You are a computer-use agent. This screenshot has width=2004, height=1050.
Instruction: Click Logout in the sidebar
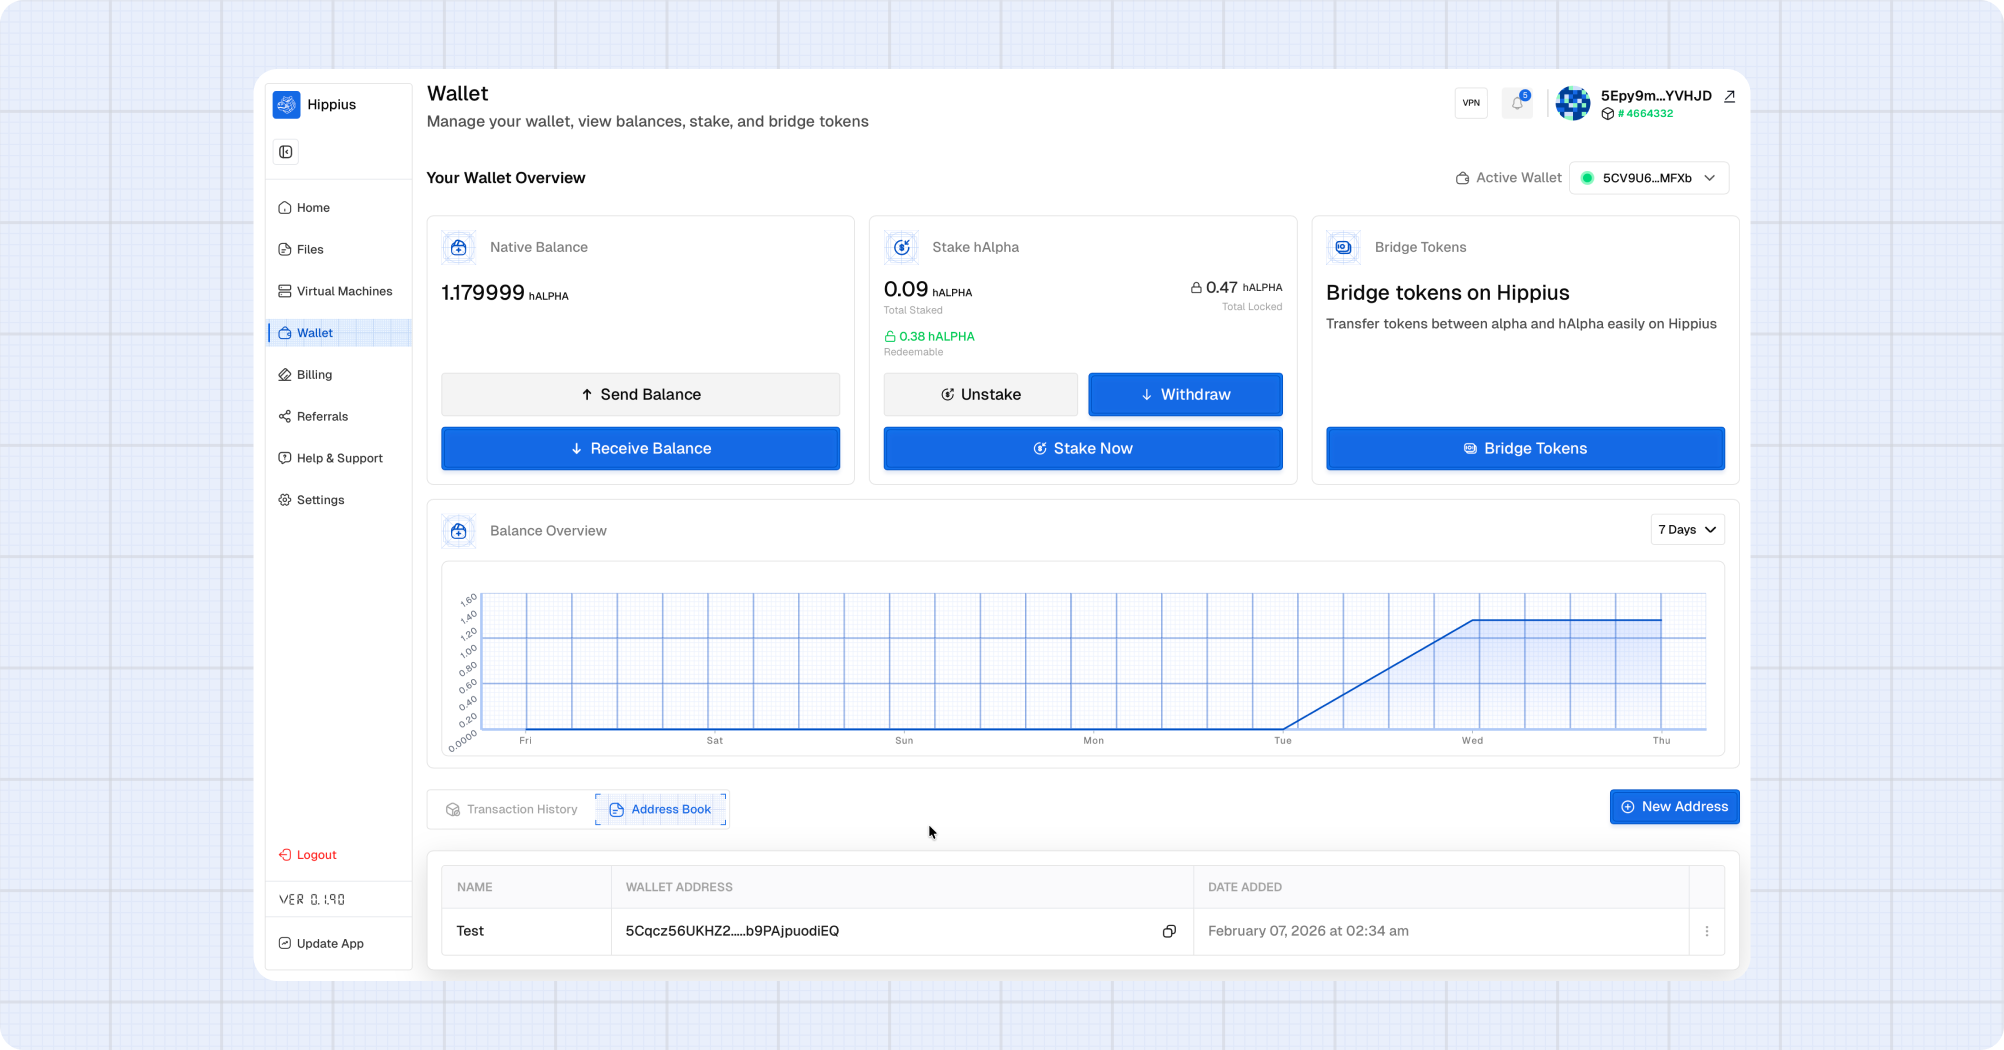click(316, 855)
